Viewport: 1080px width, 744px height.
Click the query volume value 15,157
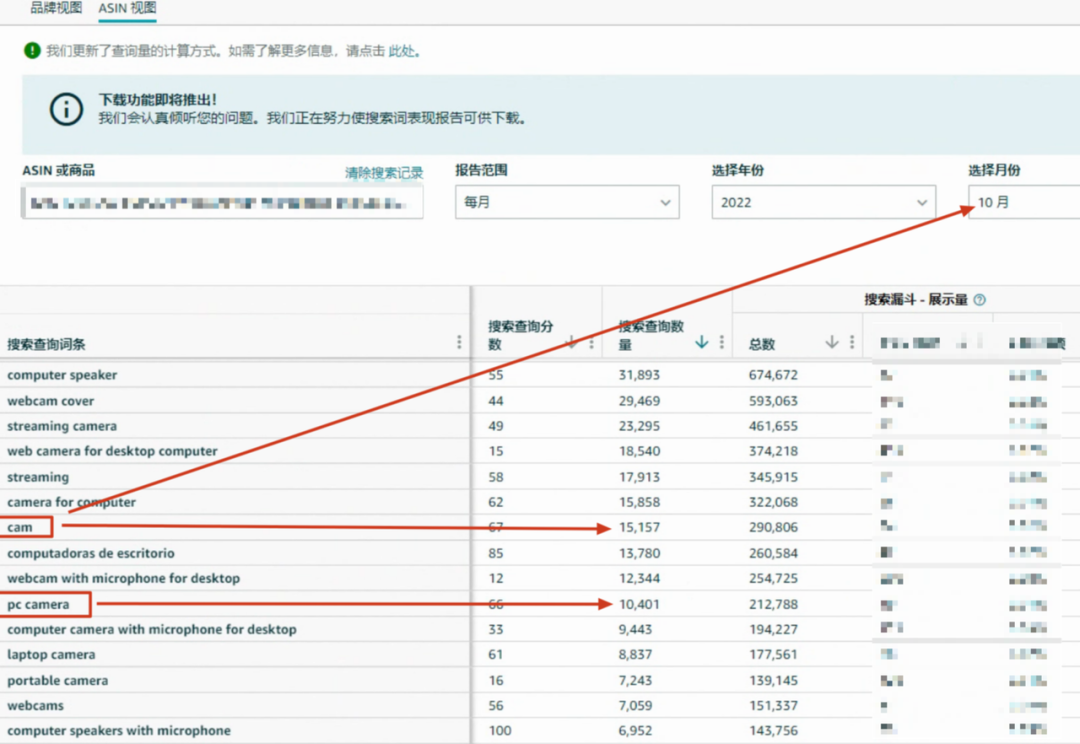(639, 528)
